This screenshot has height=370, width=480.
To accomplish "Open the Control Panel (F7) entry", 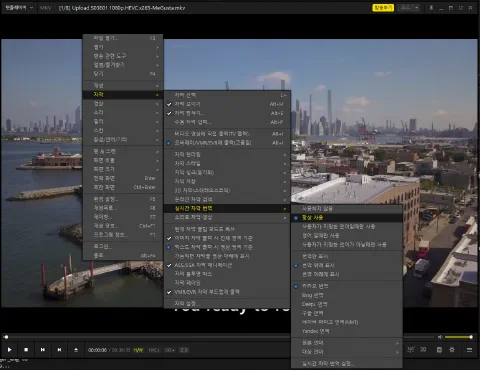I will pos(123,217).
